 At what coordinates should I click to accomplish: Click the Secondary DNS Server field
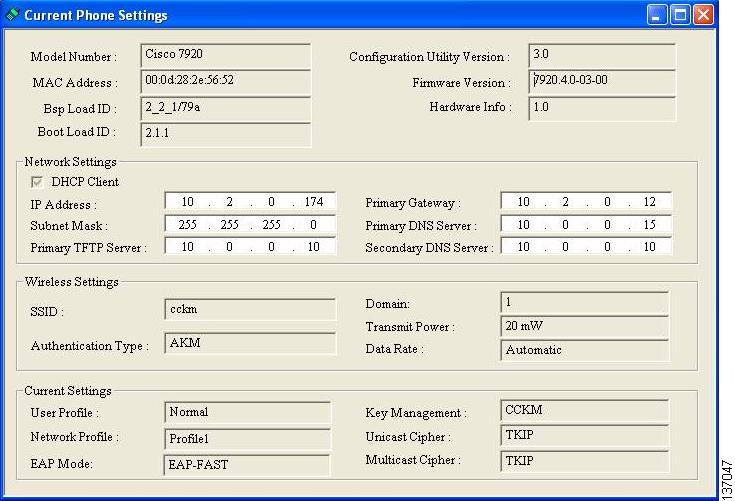coord(586,246)
